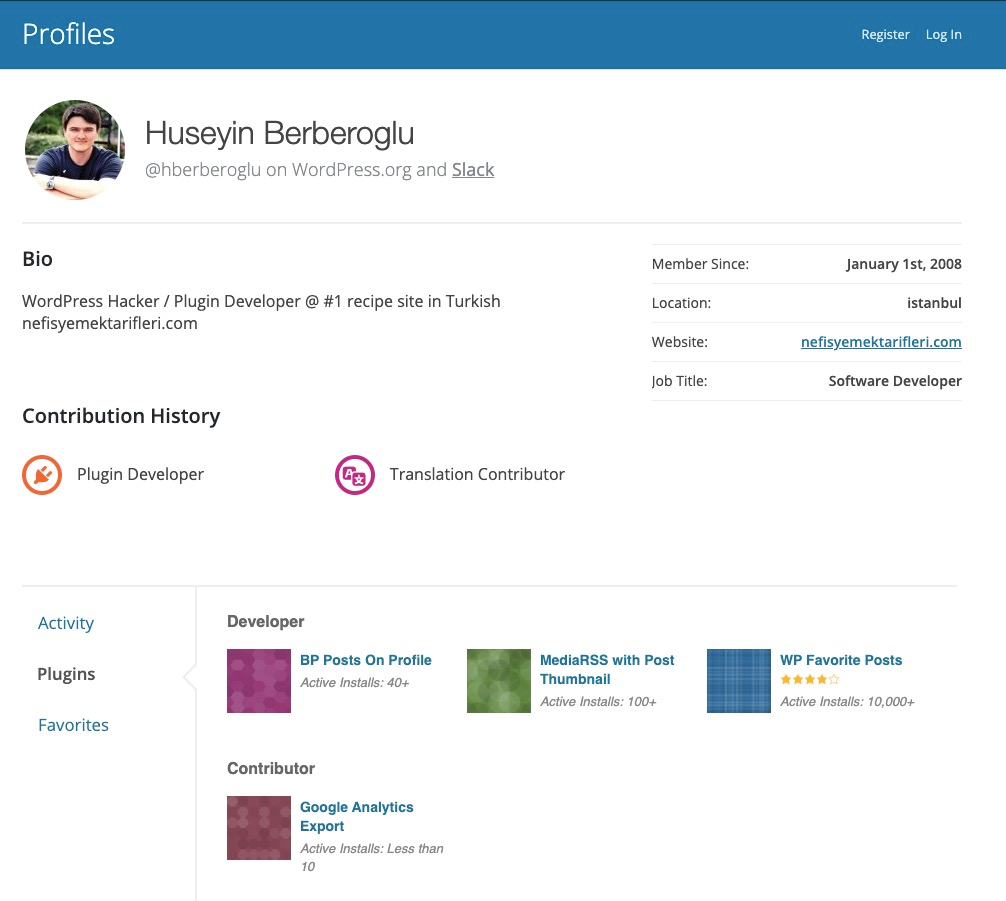Viewport: 1006px width, 901px height.
Task: Click the Contributor section heading
Action: (271, 769)
